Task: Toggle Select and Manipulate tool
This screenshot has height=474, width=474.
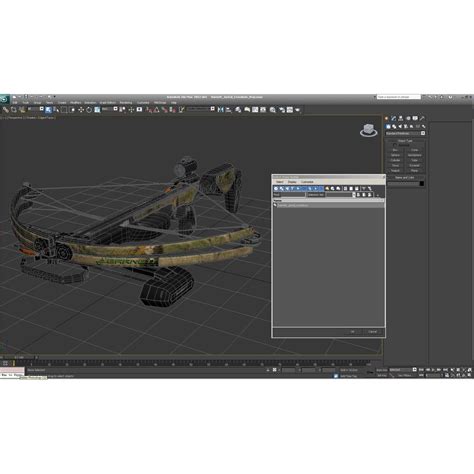Action: [x=131, y=110]
